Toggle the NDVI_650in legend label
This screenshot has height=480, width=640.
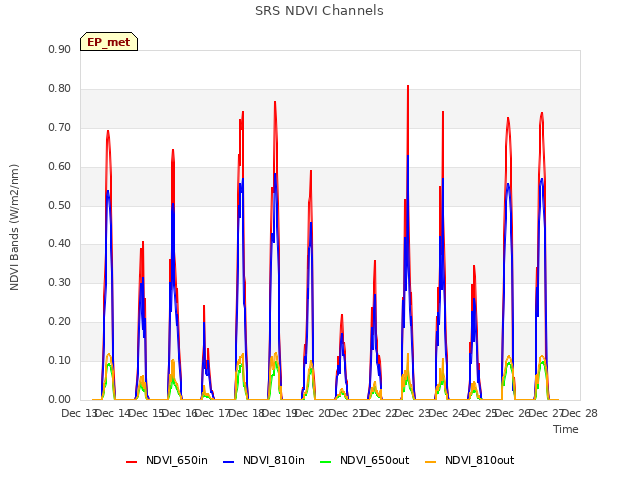point(177,460)
